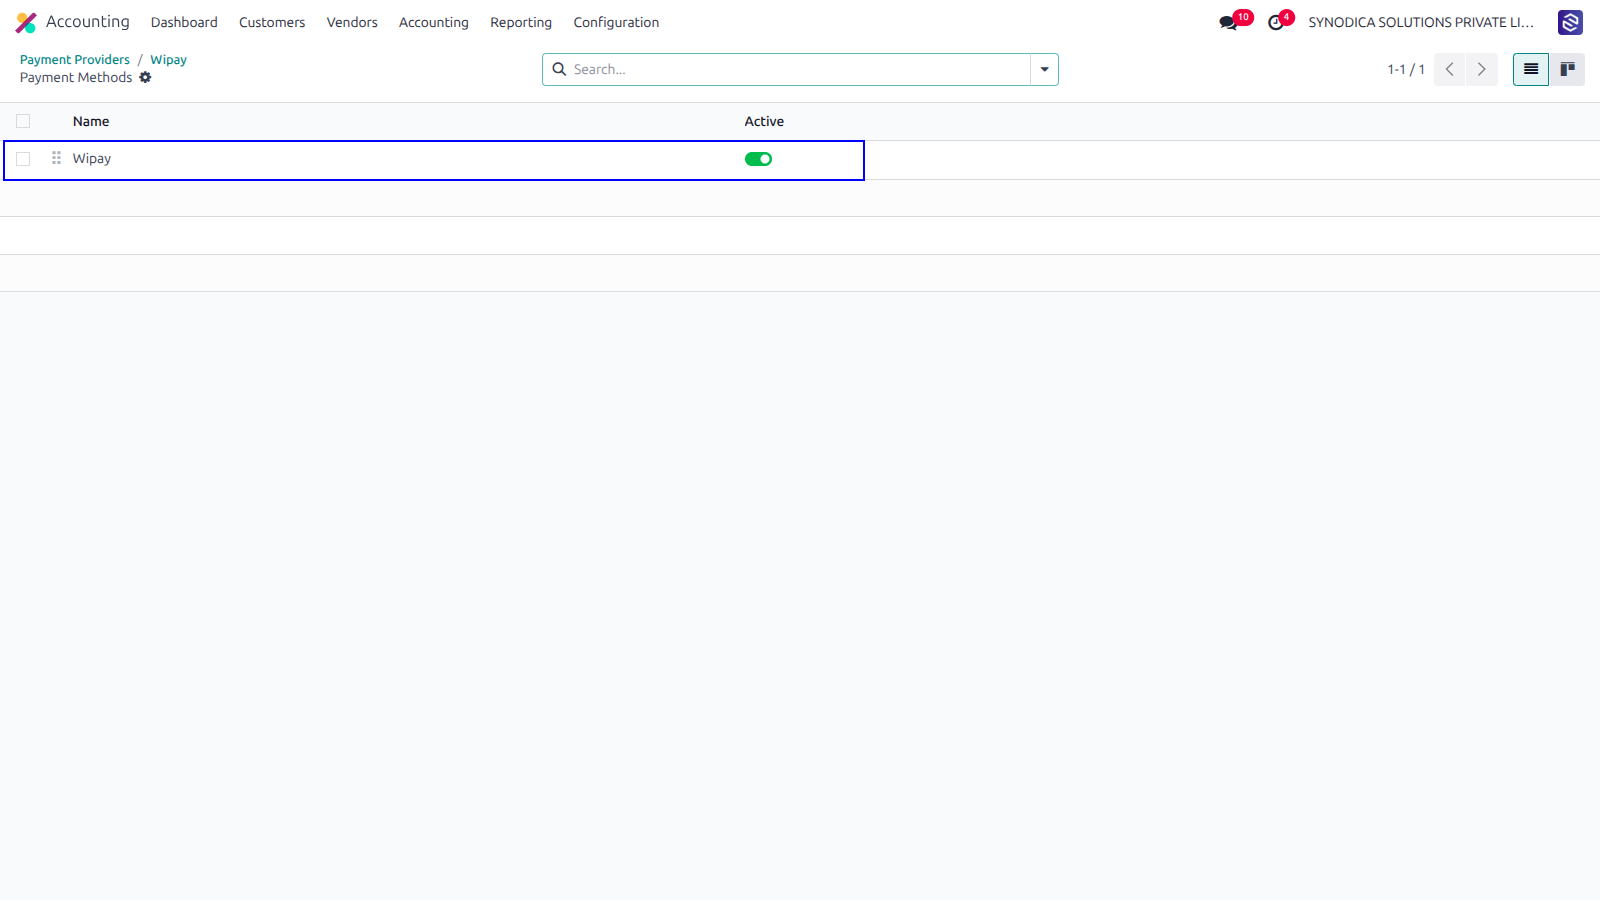
Task: Open the Customers menu
Action: (272, 22)
